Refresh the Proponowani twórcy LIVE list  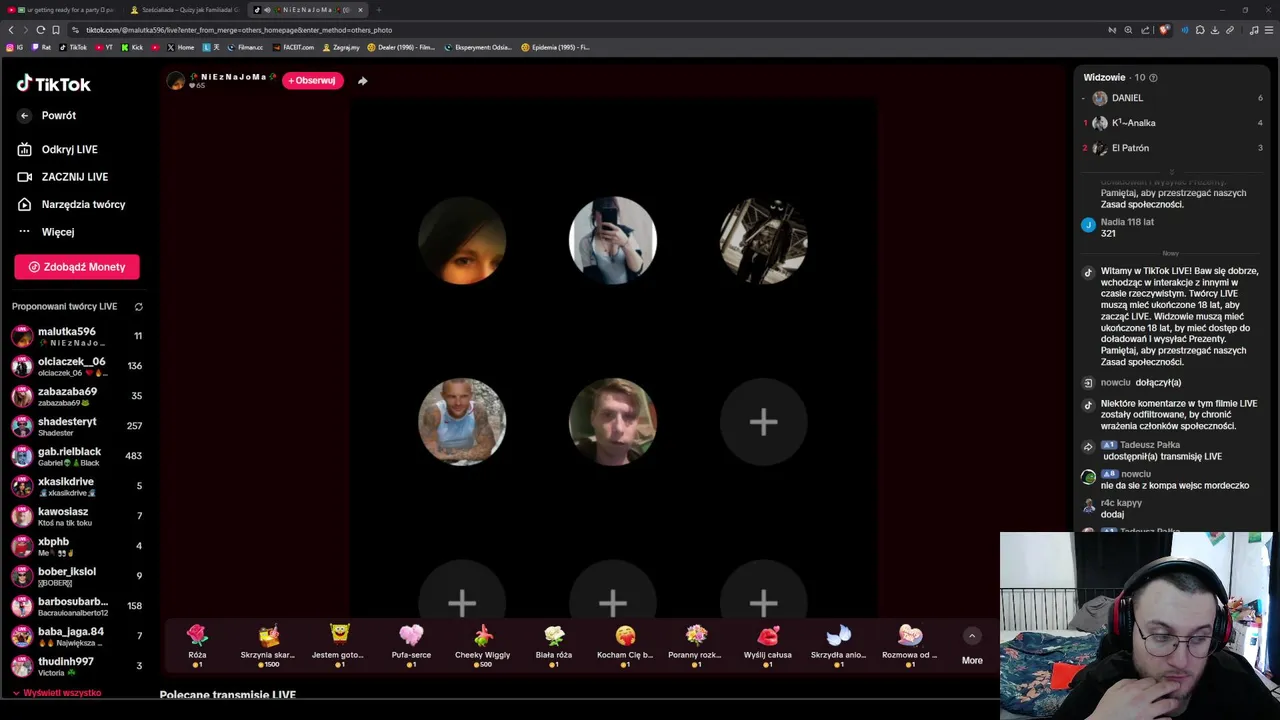pyautogui.click(x=139, y=307)
